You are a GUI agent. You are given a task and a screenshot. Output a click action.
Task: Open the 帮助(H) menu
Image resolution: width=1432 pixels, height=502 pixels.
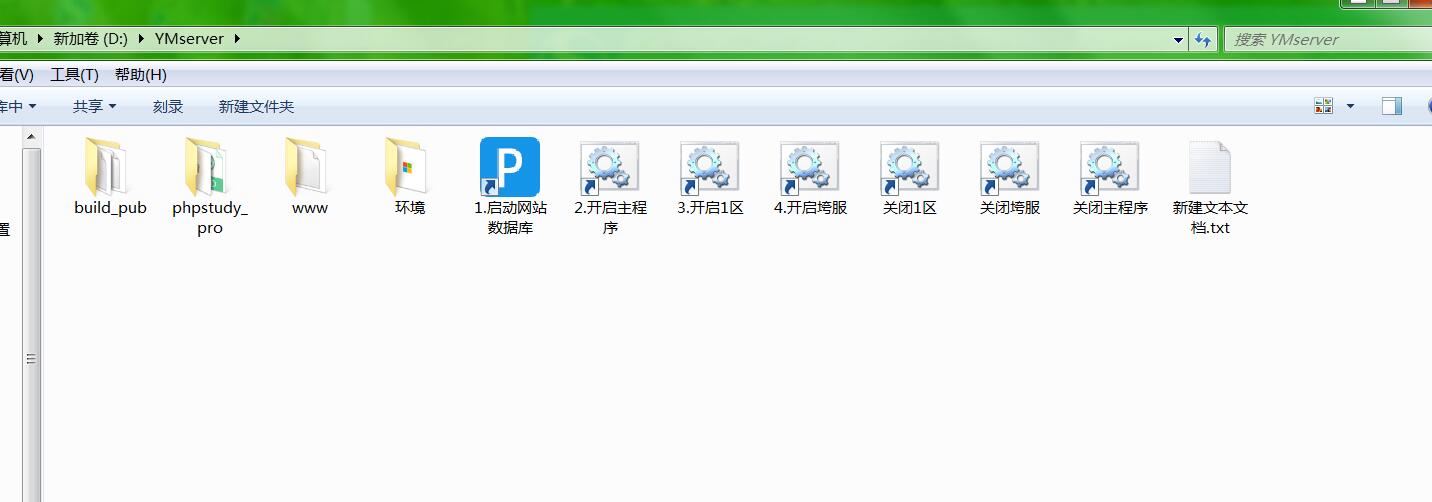[x=141, y=75]
